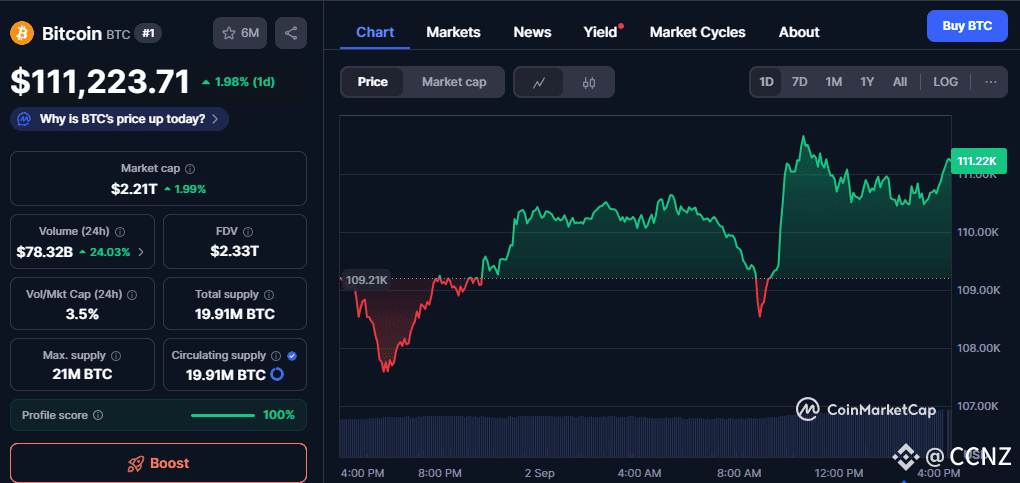
Task: Click the volume bars below the chart
Action: [644, 437]
